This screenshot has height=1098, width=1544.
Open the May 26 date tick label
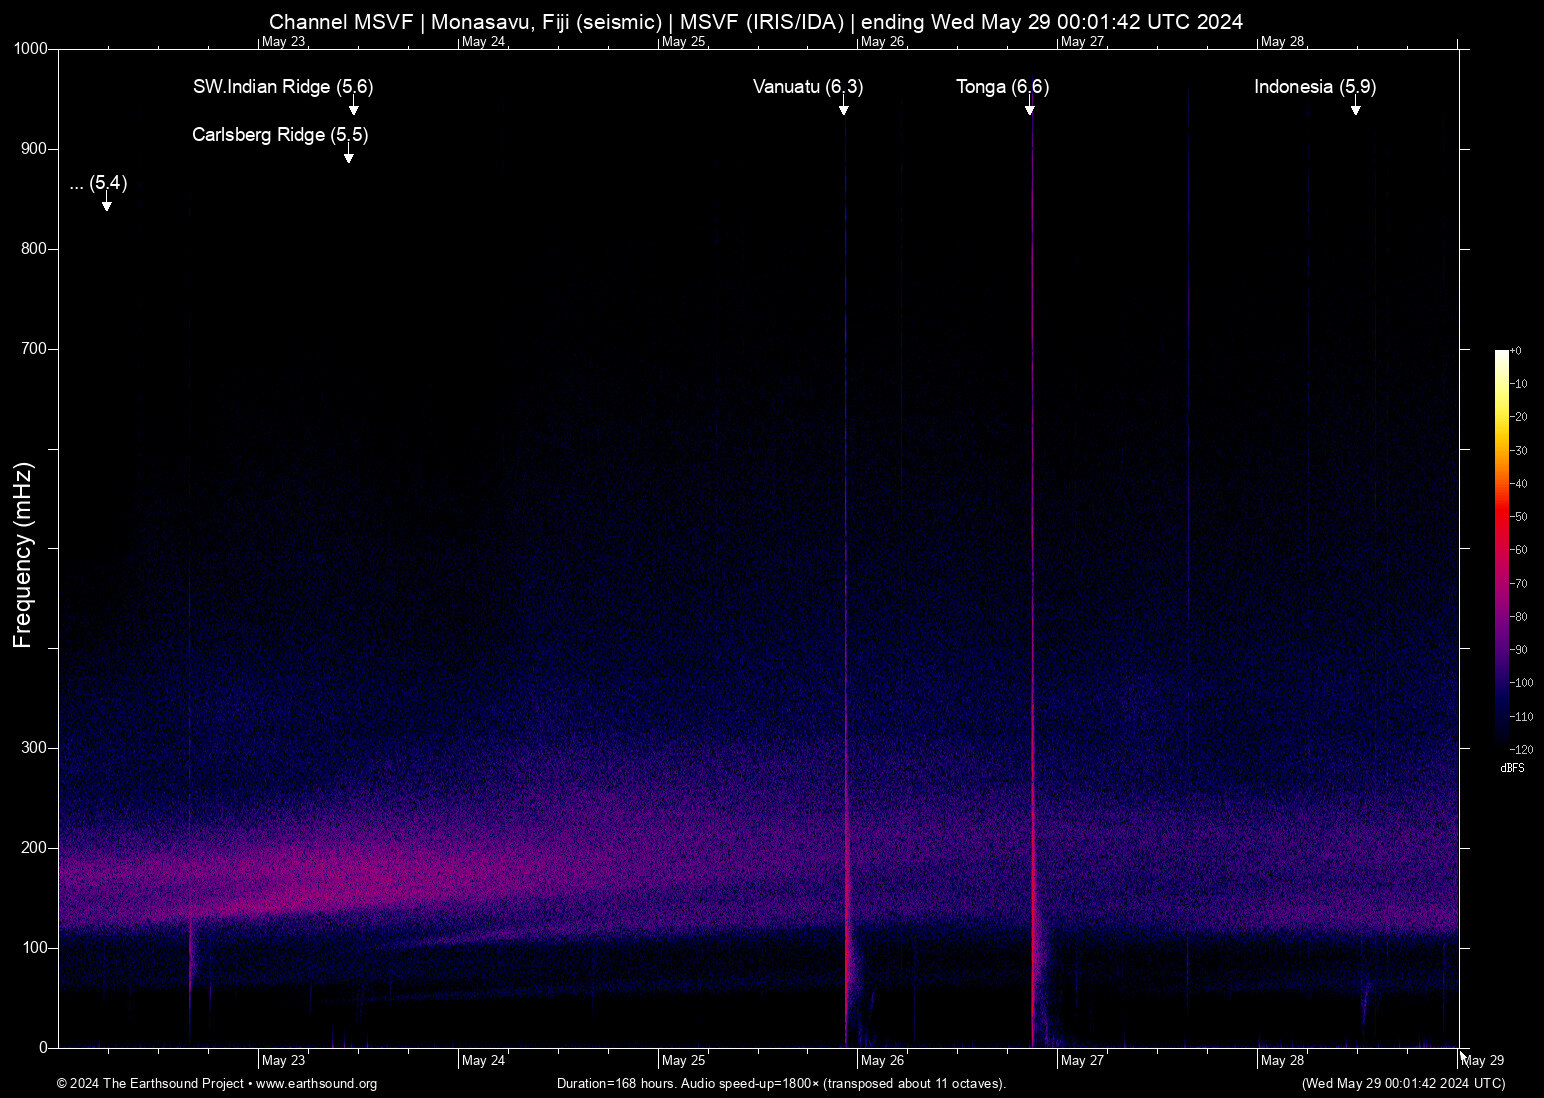click(x=884, y=1060)
